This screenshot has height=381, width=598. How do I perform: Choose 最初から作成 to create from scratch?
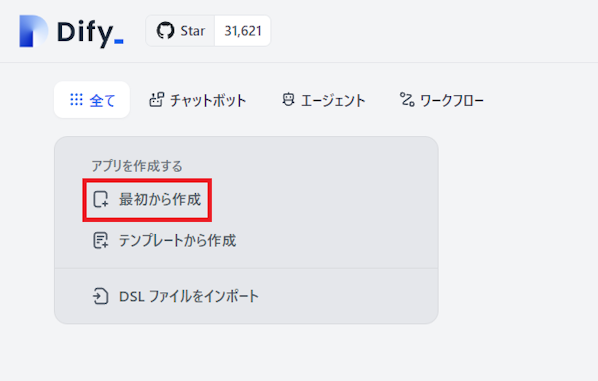click(147, 200)
